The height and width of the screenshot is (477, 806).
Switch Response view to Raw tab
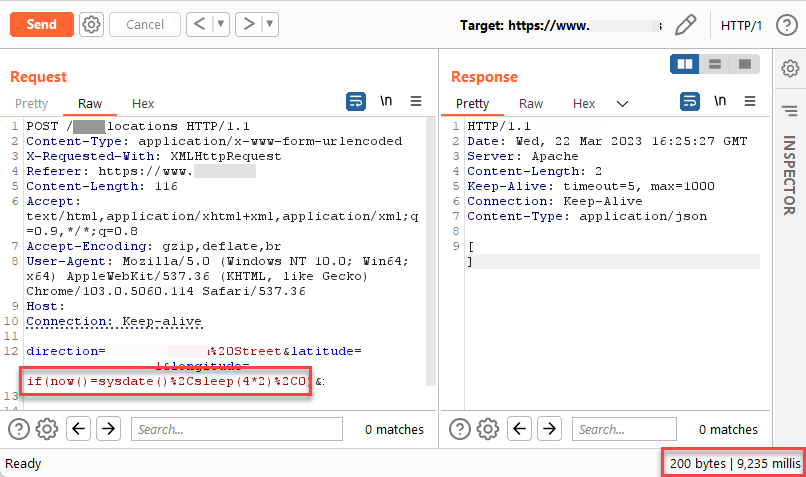click(x=531, y=104)
